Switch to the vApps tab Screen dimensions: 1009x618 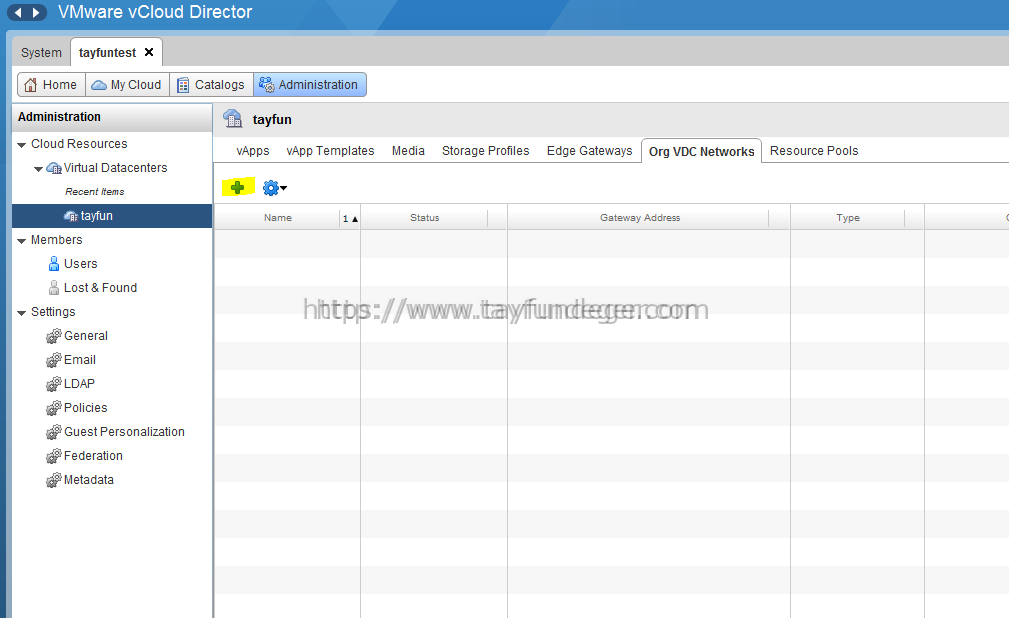coord(253,151)
